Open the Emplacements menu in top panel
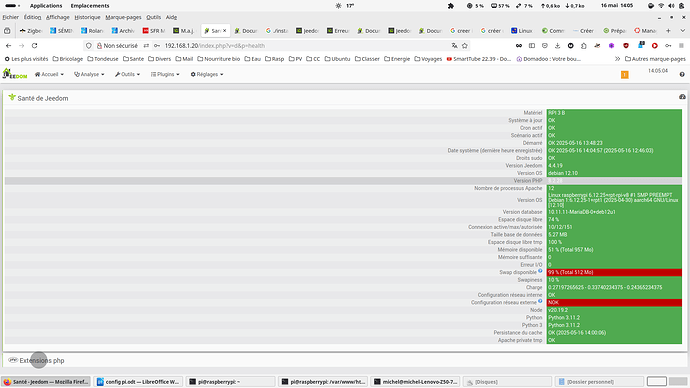 90,6
